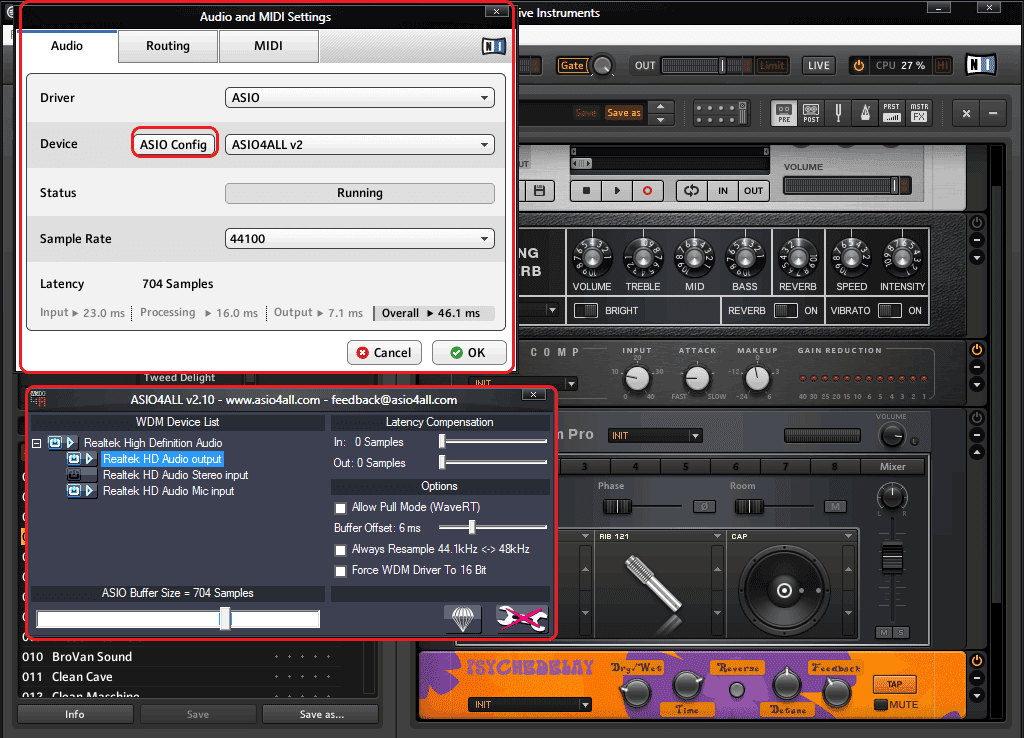Switch to the MIDI tab
The width and height of the screenshot is (1024, 738).
point(268,46)
